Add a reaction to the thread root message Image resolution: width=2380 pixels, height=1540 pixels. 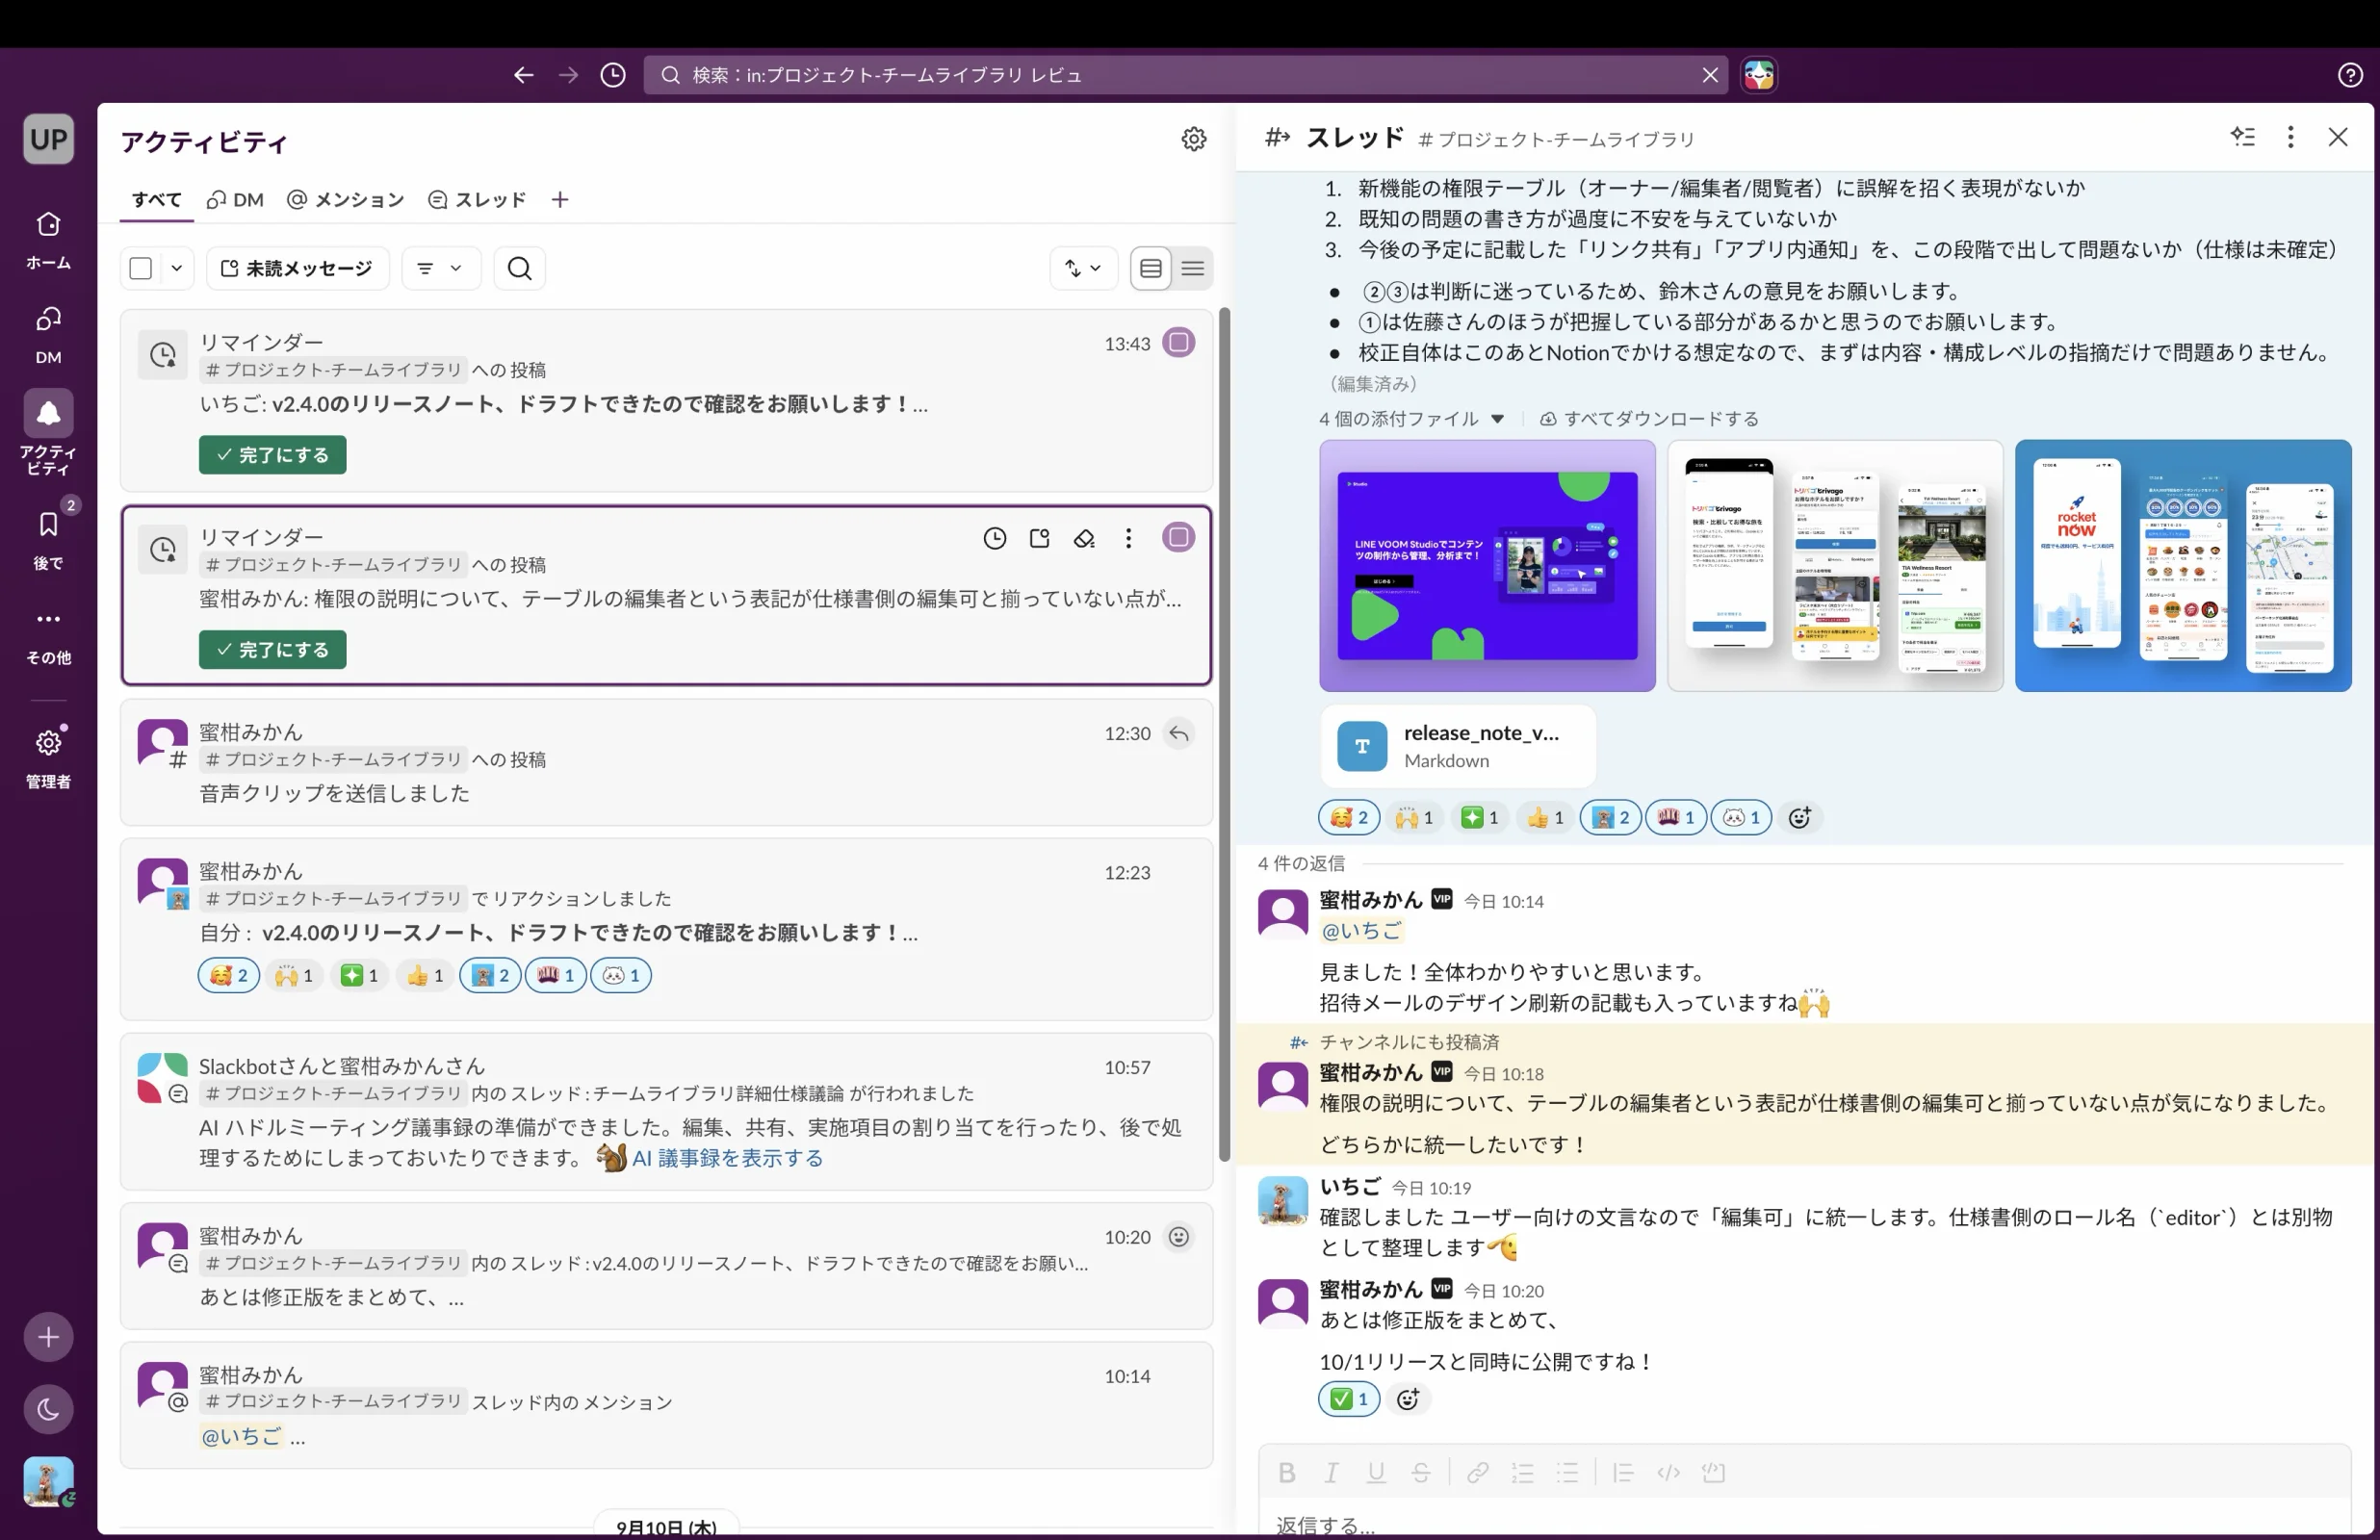tap(1799, 818)
